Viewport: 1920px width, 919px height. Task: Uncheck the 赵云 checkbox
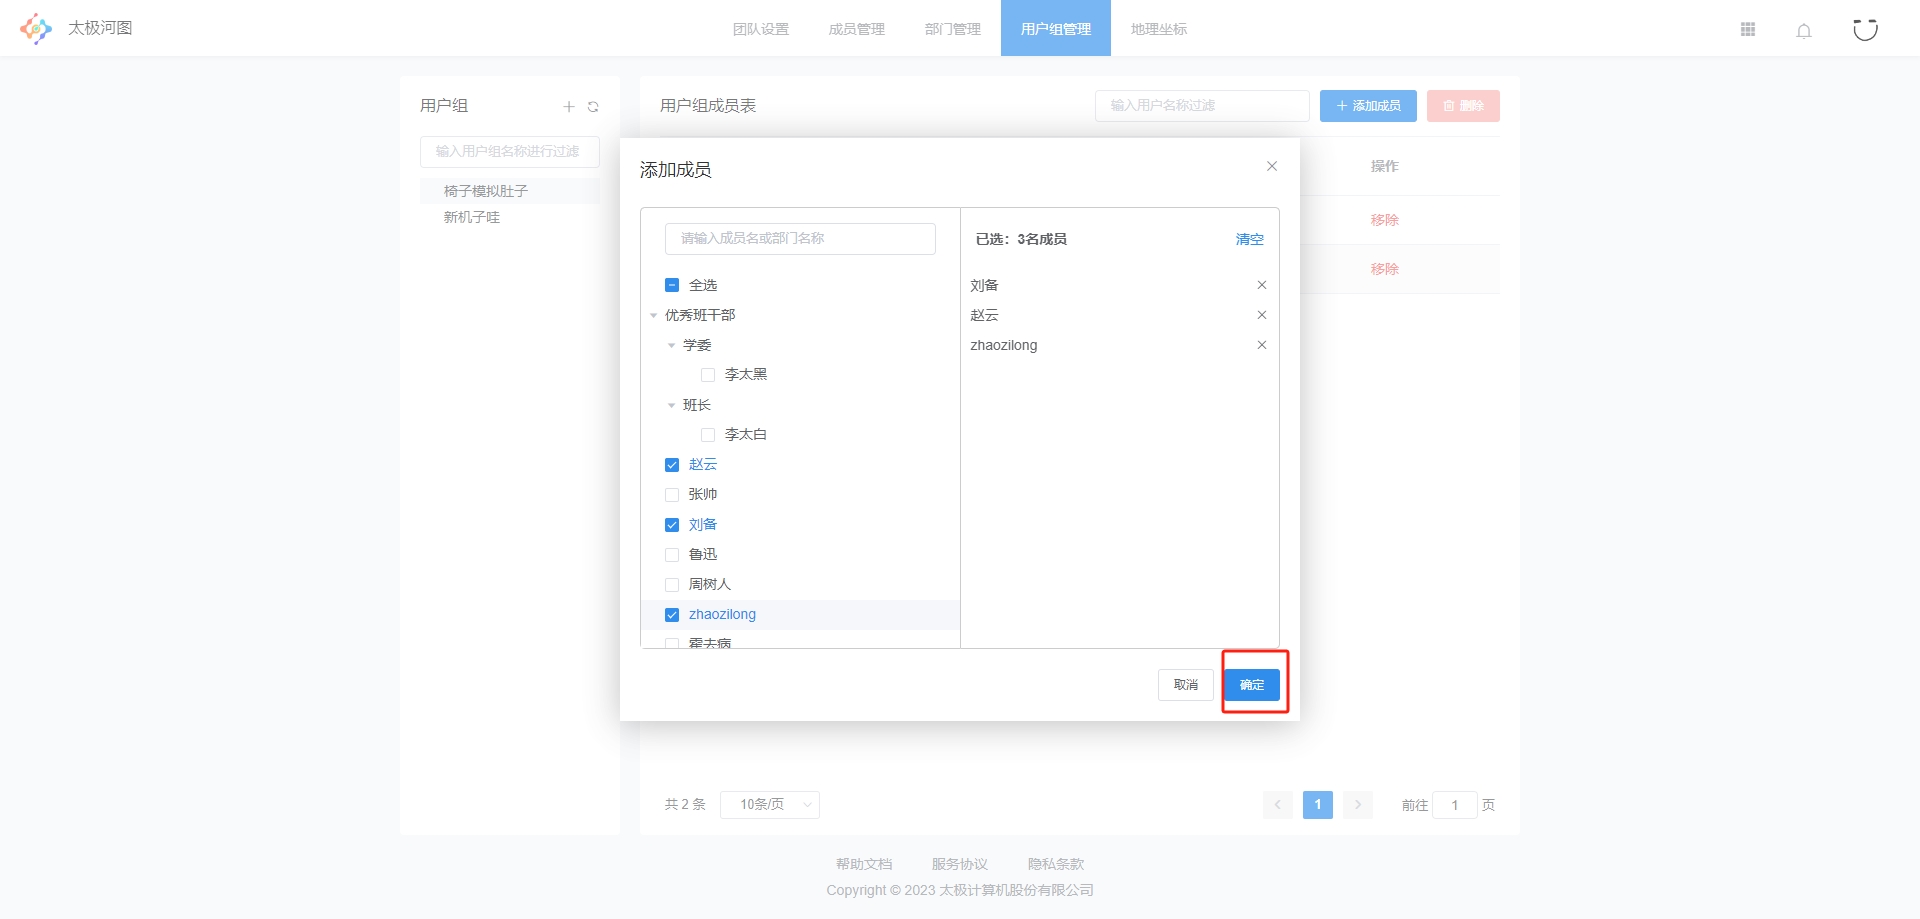(x=672, y=465)
